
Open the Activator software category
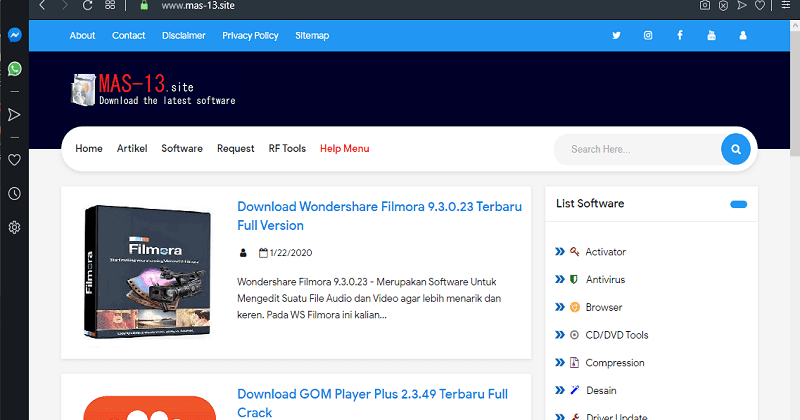click(605, 252)
